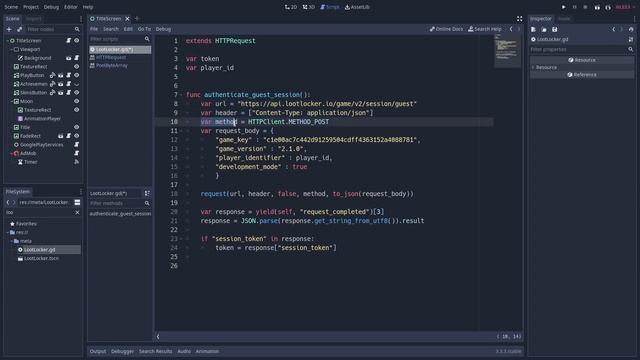The height and width of the screenshot is (360, 640).
Task: Create new resource in Inspector
Action: coord(533,29)
